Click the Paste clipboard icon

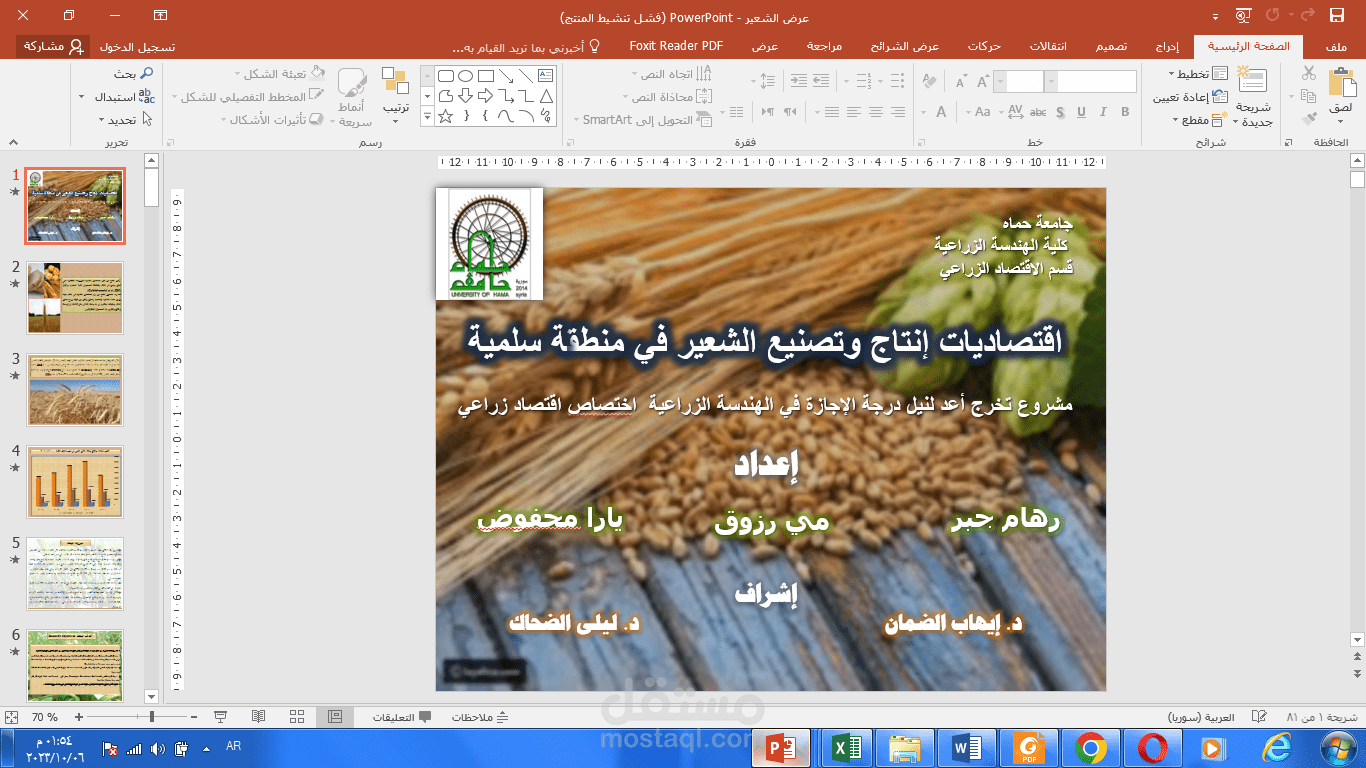coord(1342,81)
